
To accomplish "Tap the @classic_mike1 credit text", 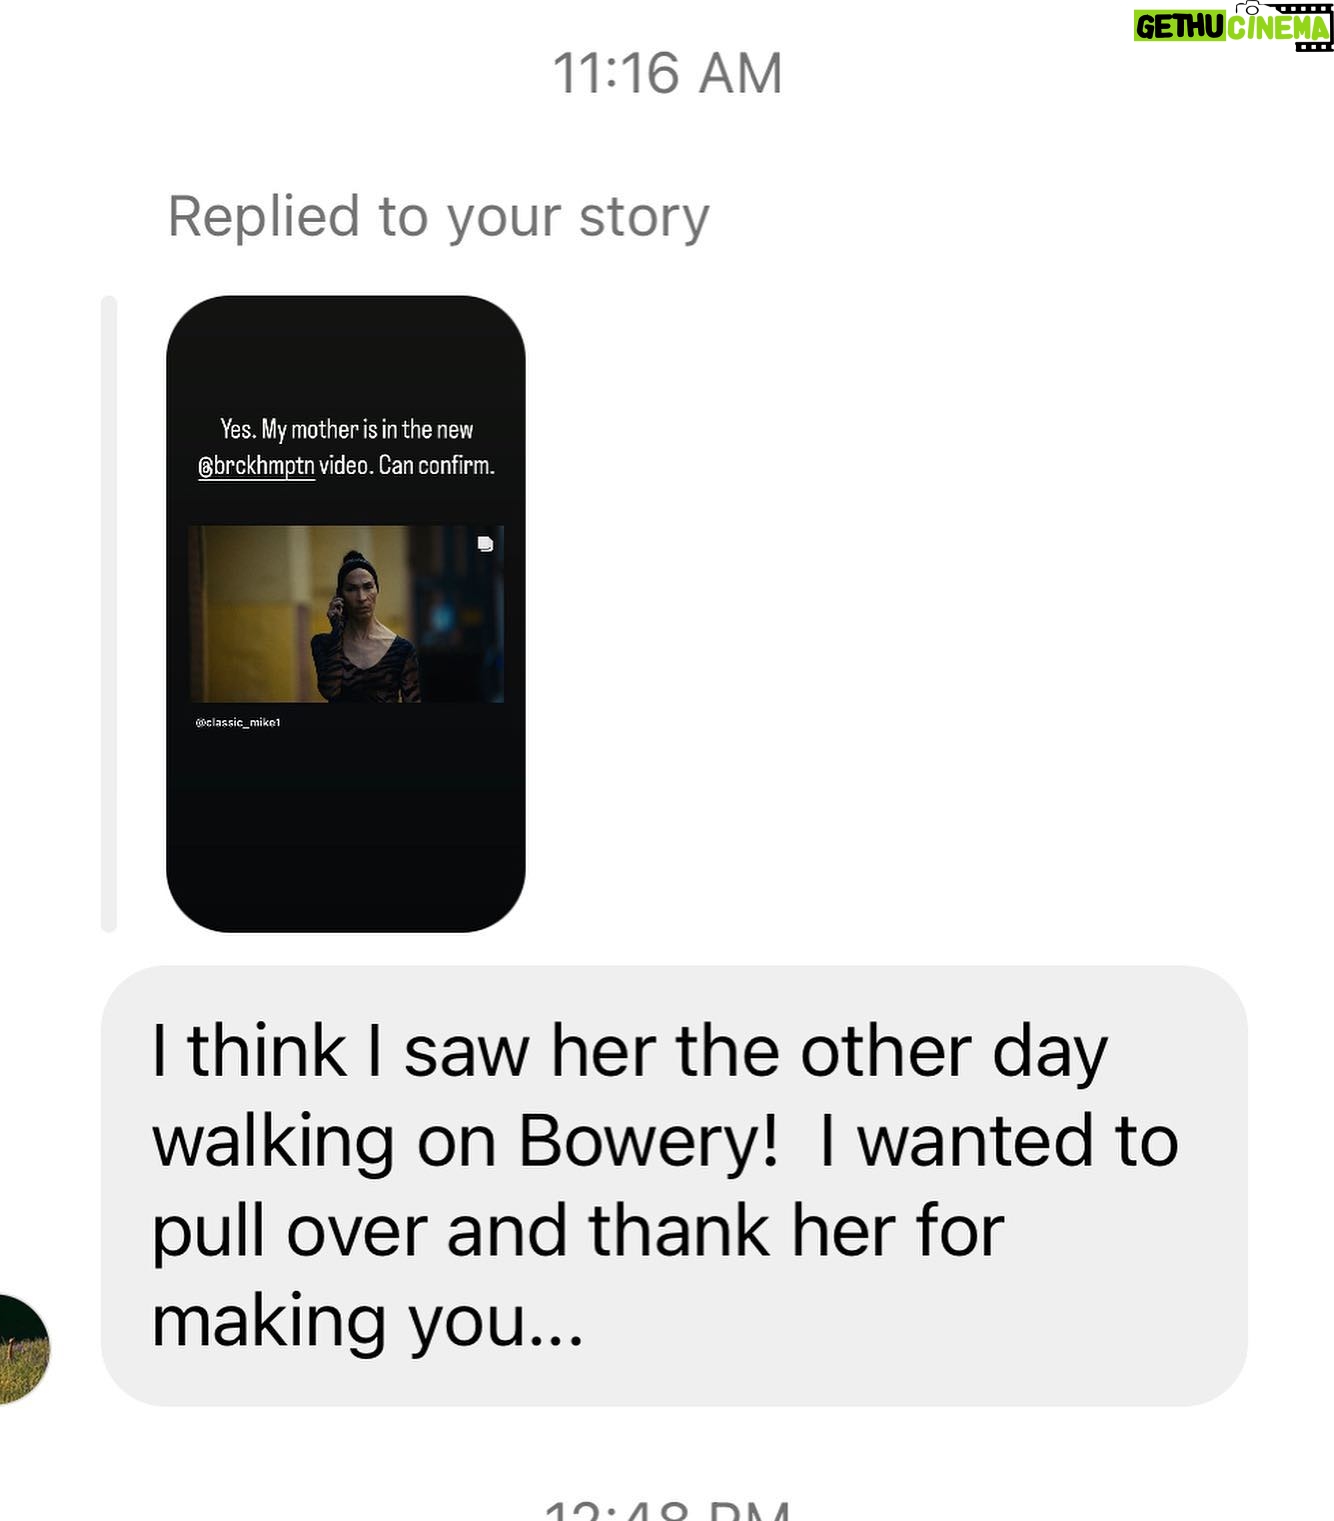I will 238,722.
